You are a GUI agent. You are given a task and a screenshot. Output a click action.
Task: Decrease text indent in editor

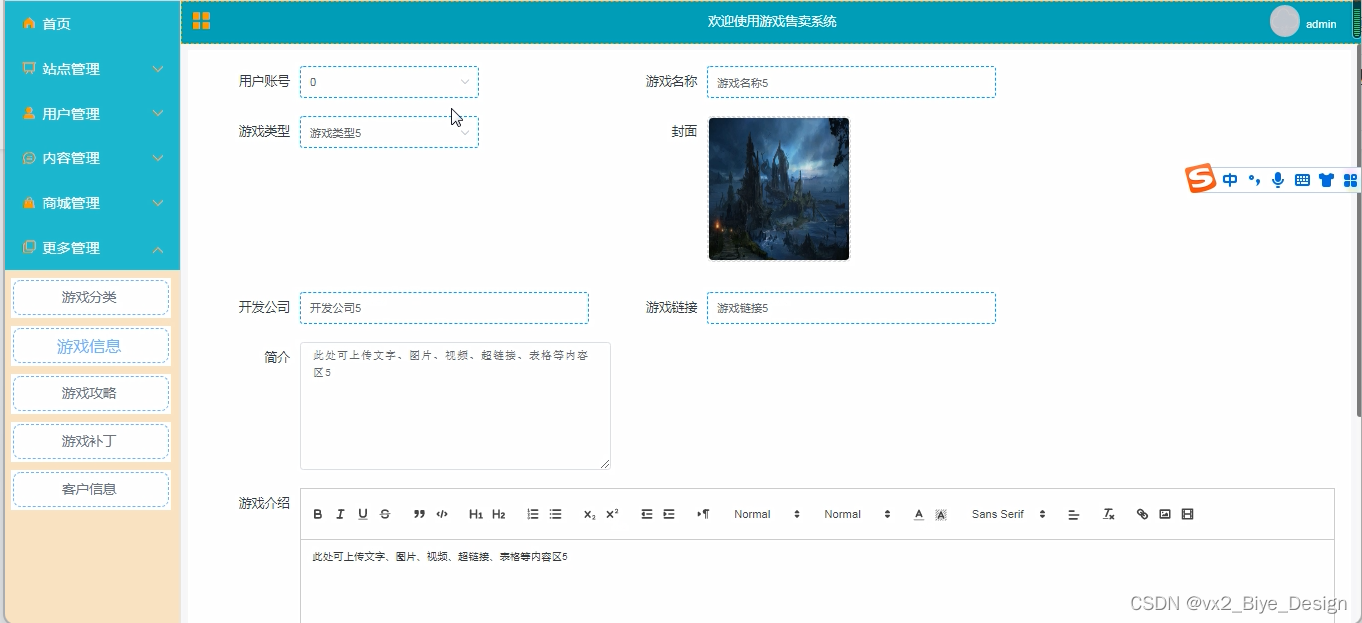[647, 514]
